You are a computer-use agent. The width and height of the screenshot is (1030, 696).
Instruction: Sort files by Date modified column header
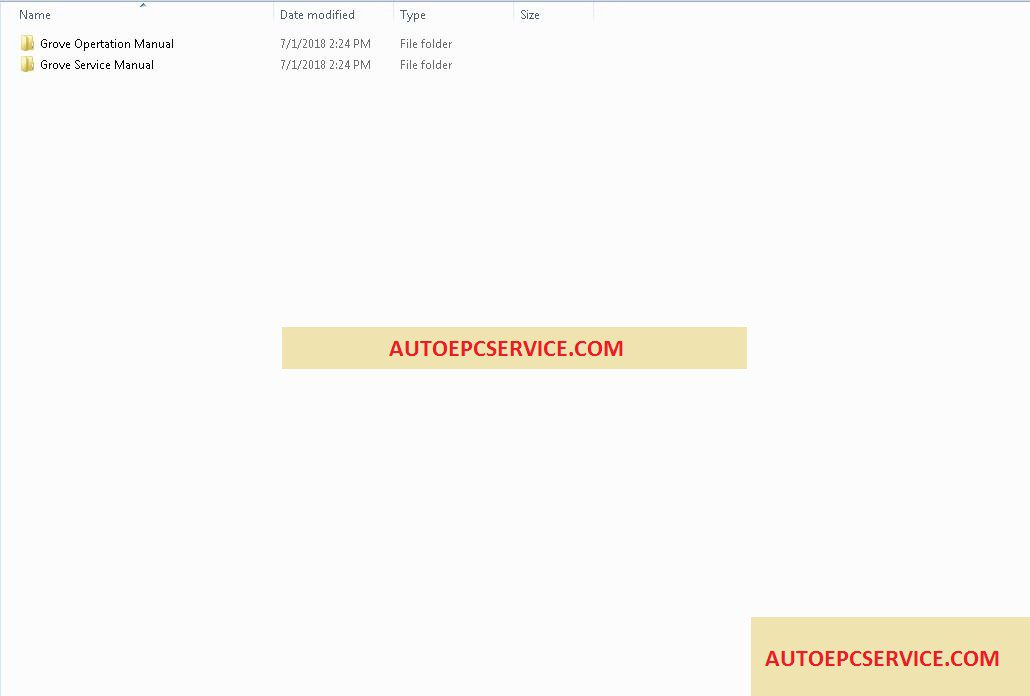tap(317, 14)
